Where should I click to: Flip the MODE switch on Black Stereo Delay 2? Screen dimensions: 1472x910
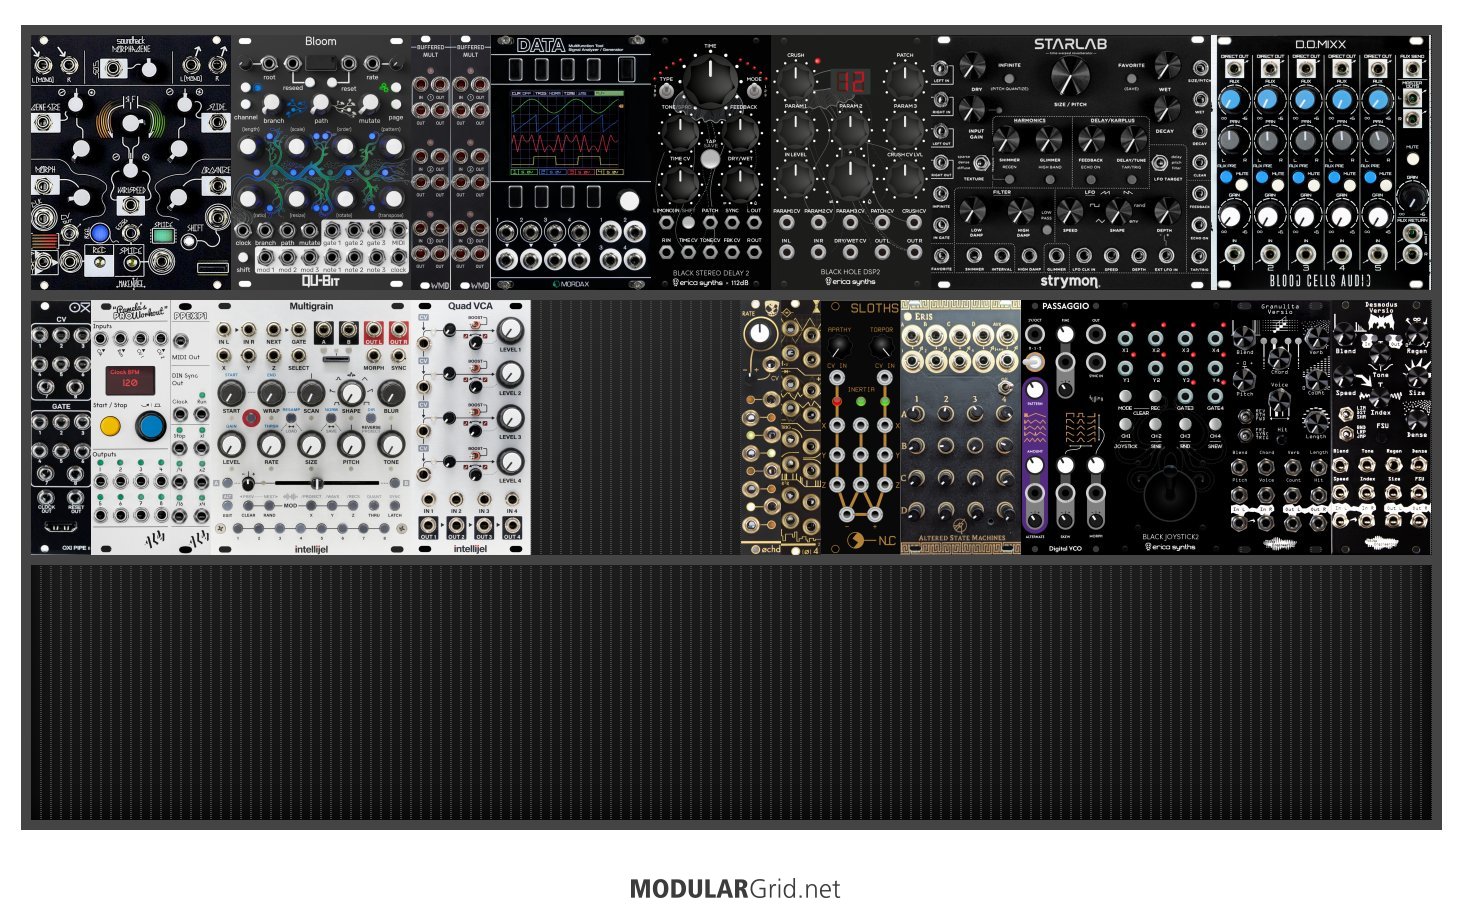click(x=754, y=91)
